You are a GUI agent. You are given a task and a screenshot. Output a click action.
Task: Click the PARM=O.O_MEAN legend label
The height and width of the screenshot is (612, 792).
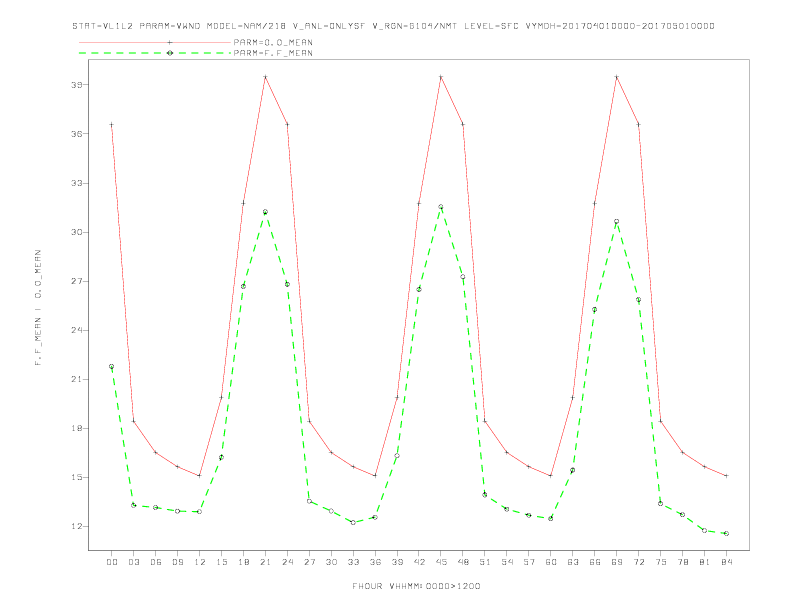pyautogui.click(x=273, y=42)
